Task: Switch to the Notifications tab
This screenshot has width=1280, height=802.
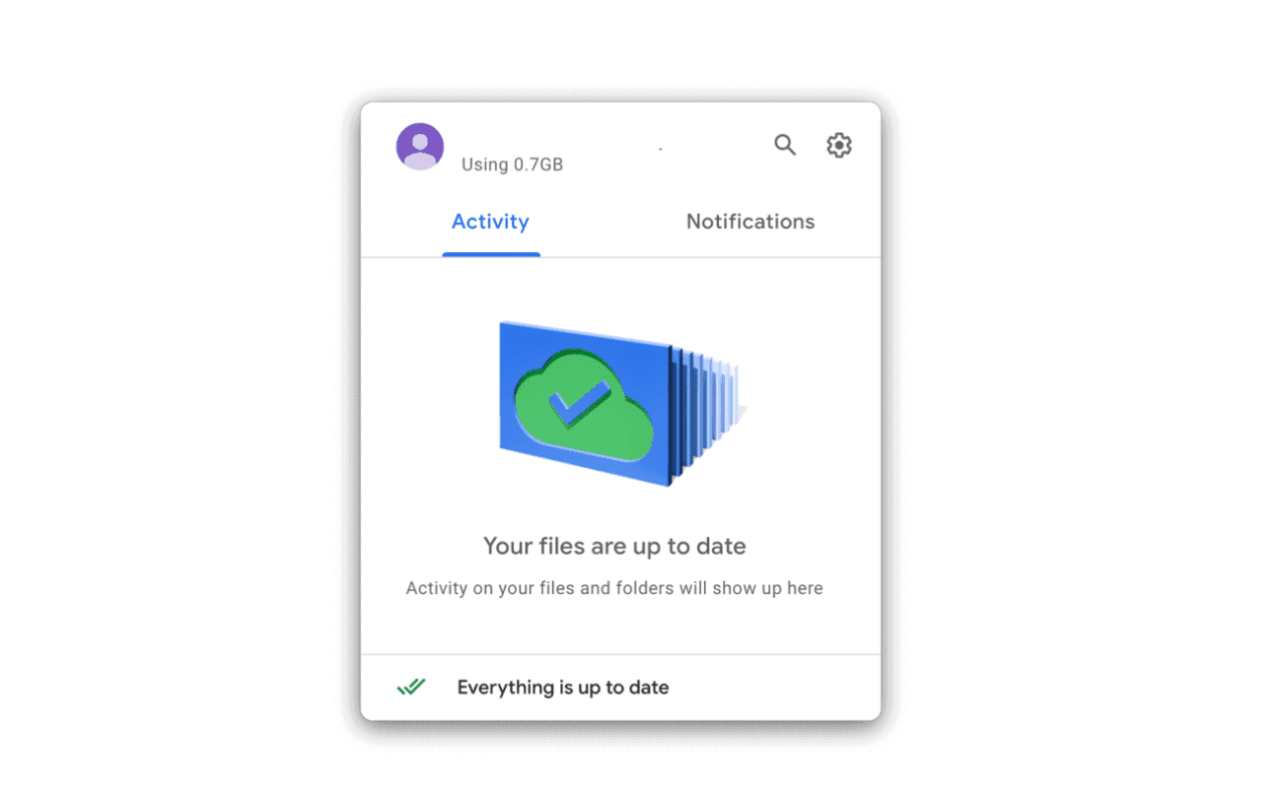Action: (751, 222)
